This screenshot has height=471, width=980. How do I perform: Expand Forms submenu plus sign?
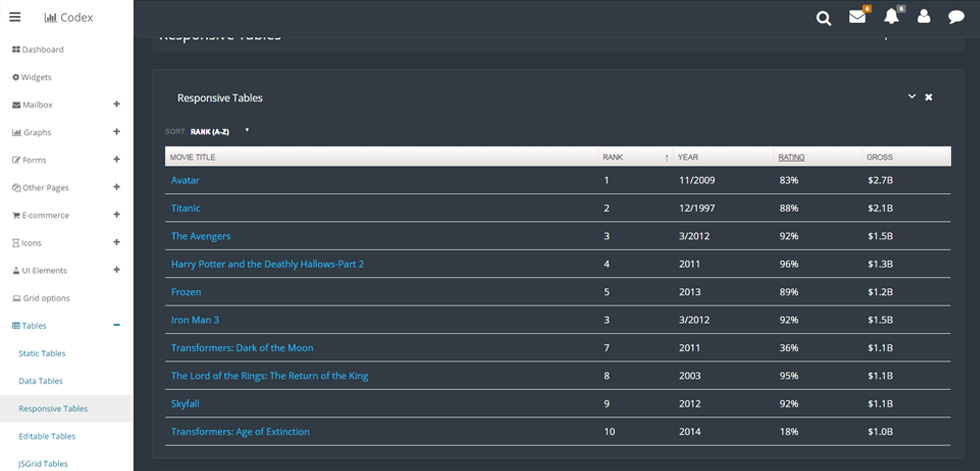click(116, 159)
